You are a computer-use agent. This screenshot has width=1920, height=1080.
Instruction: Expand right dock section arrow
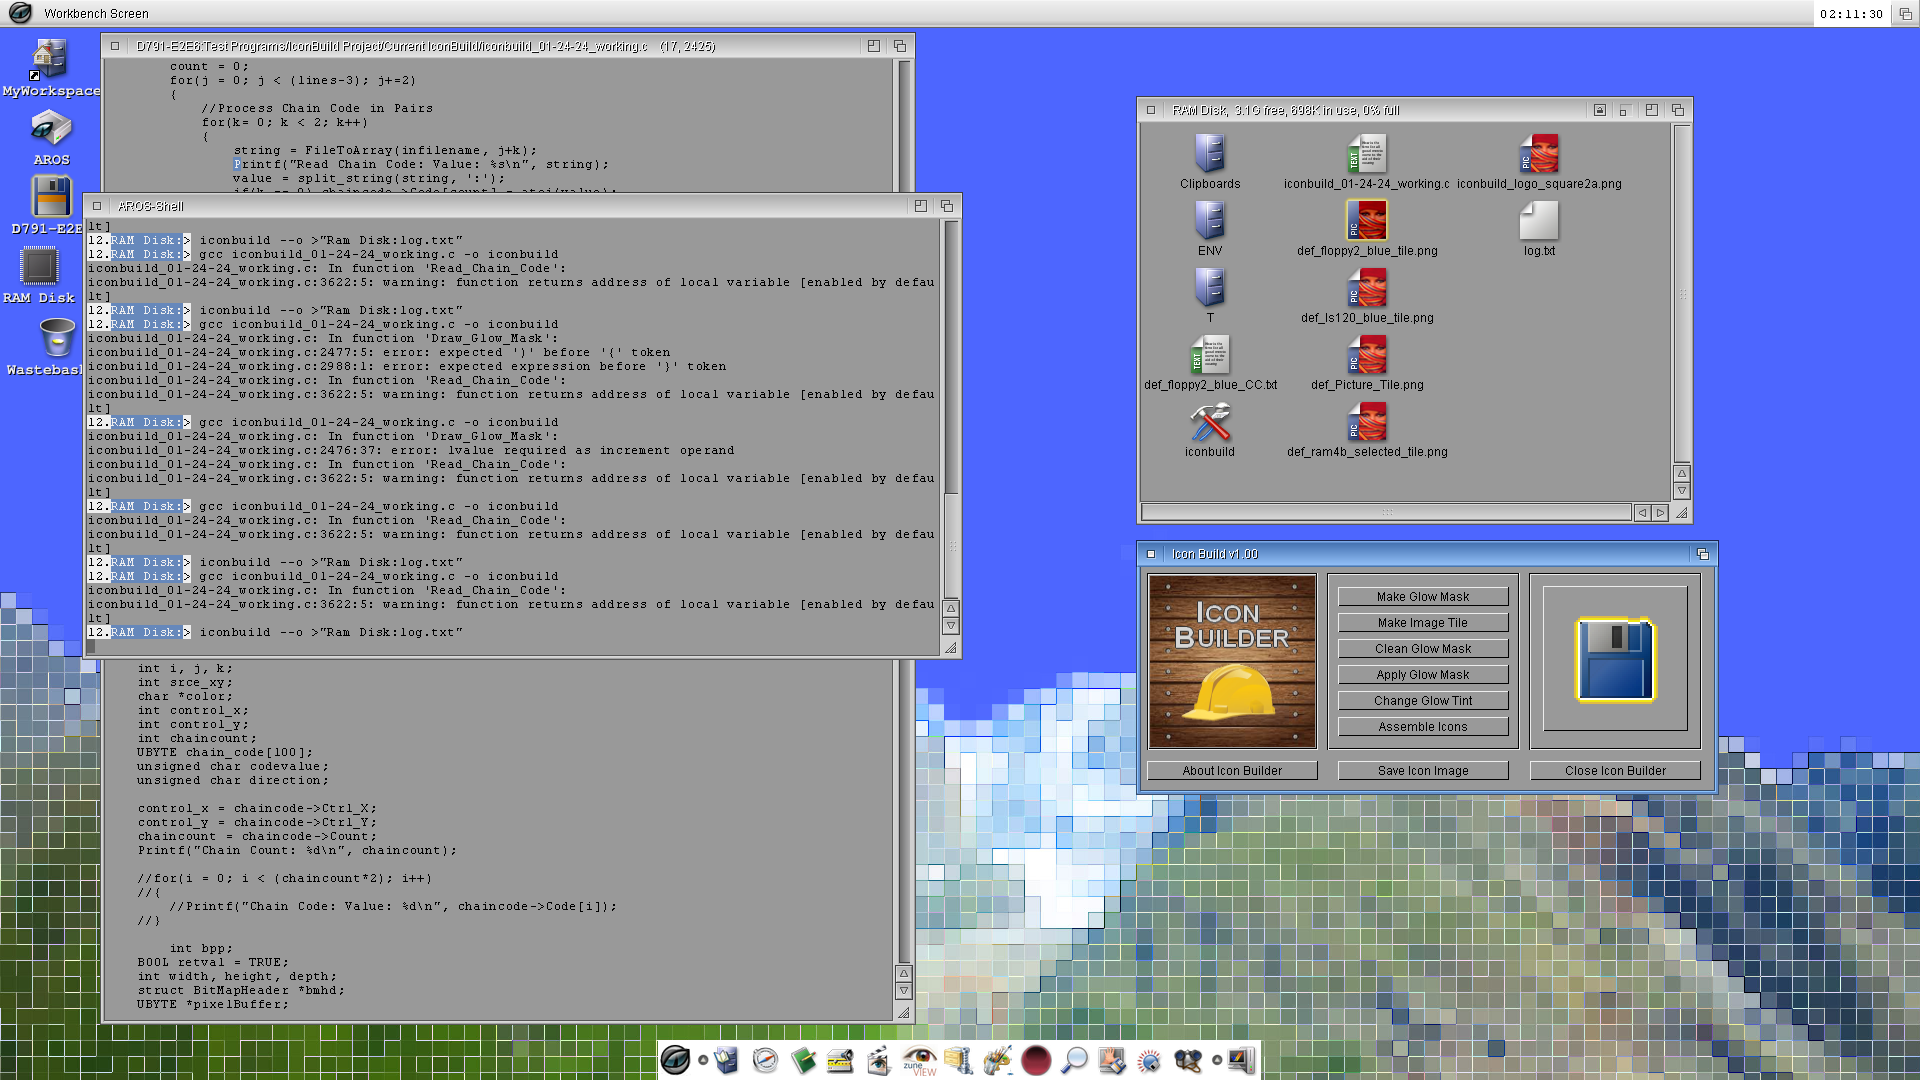[x=1217, y=1060]
